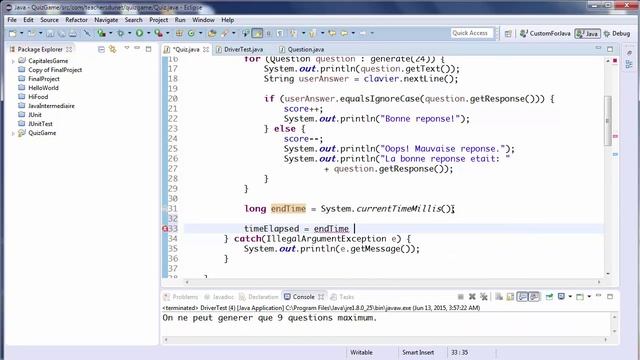
Task: Toggle Block Selection Mode toolbar button
Action: tap(269, 33)
